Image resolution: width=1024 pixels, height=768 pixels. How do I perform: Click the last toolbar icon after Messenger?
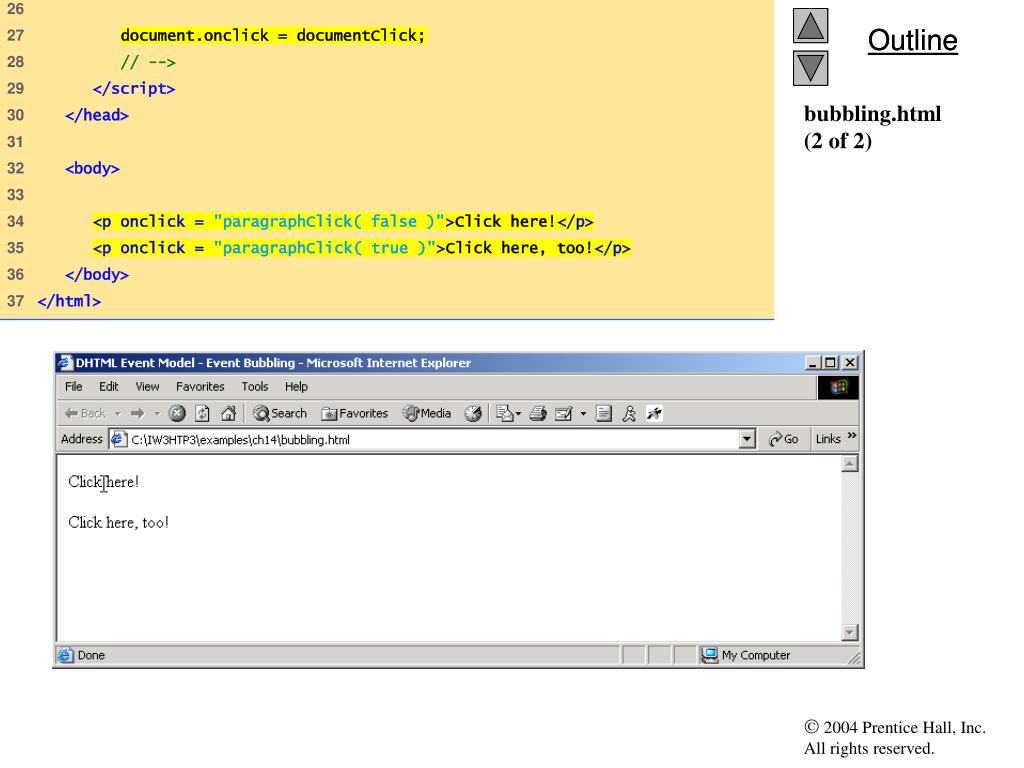point(654,413)
